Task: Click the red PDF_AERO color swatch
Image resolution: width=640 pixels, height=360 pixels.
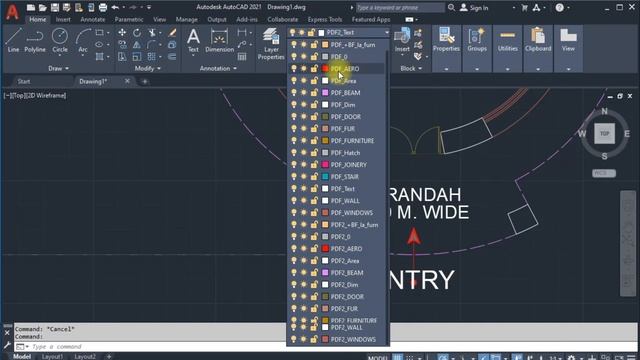Action: point(325,69)
